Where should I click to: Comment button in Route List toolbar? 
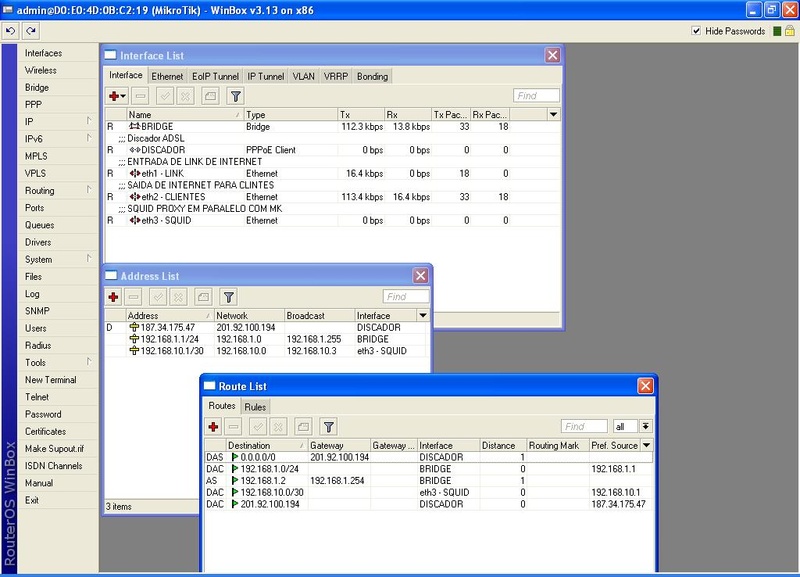pyautogui.click(x=303, y=426)
